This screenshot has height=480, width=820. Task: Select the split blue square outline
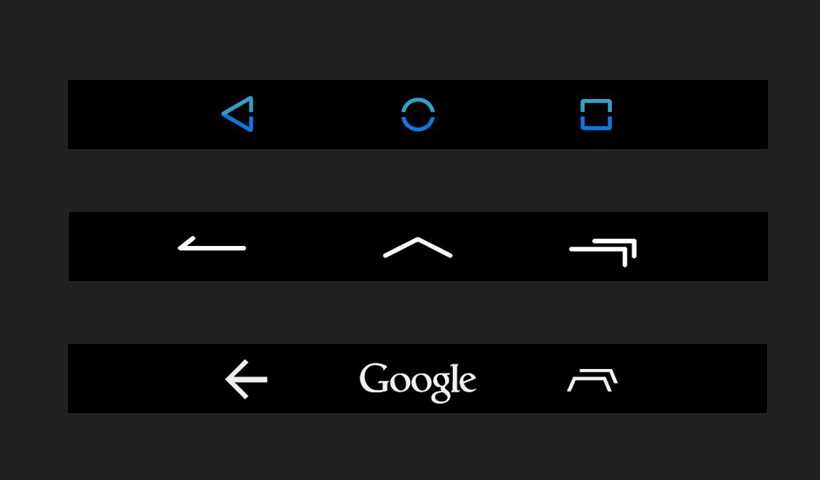(596, 115)
